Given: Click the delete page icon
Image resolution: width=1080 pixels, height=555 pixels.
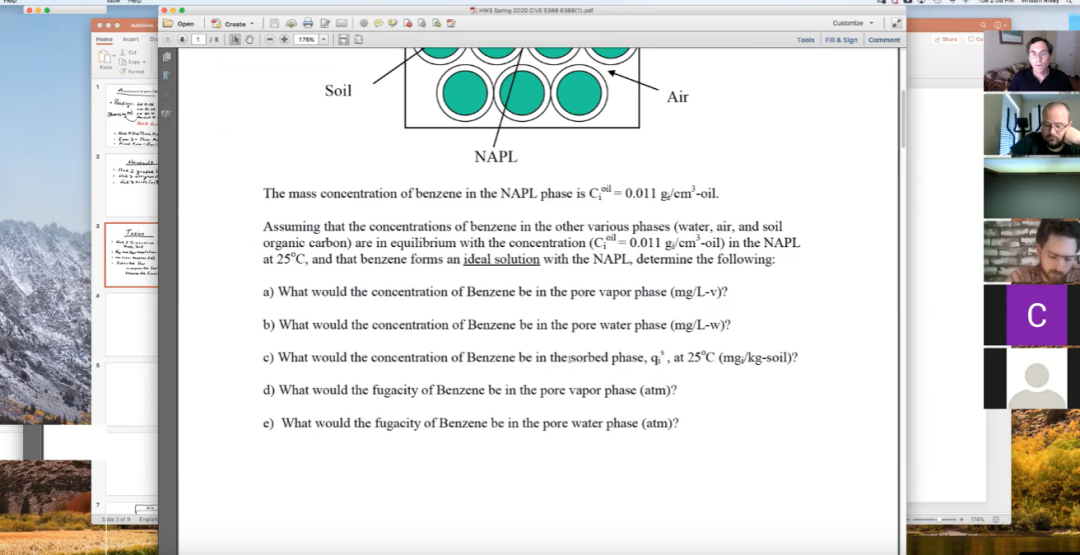Looking at the screenshot, I should [408, 23].
